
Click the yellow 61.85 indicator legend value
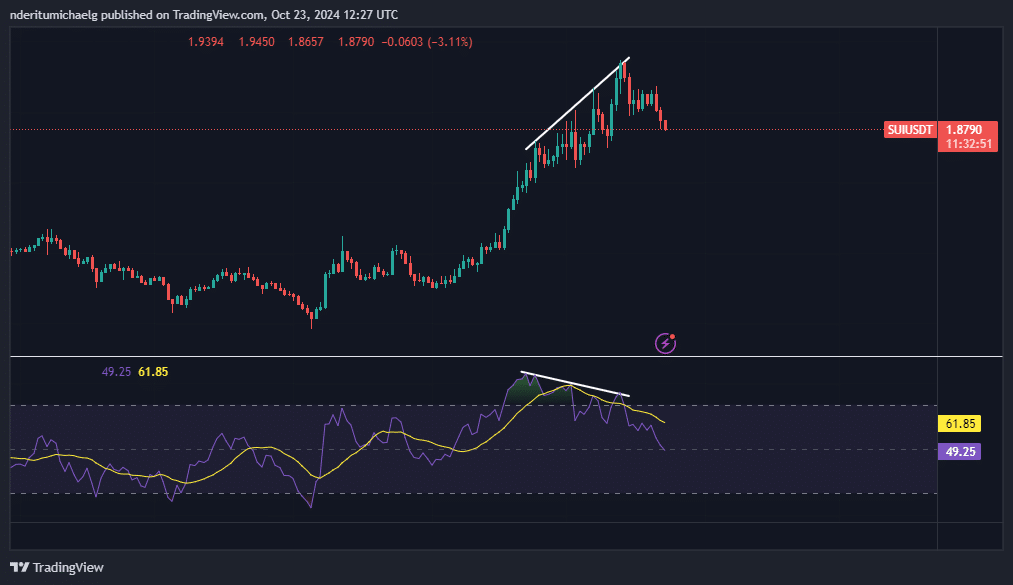(153, 372)
